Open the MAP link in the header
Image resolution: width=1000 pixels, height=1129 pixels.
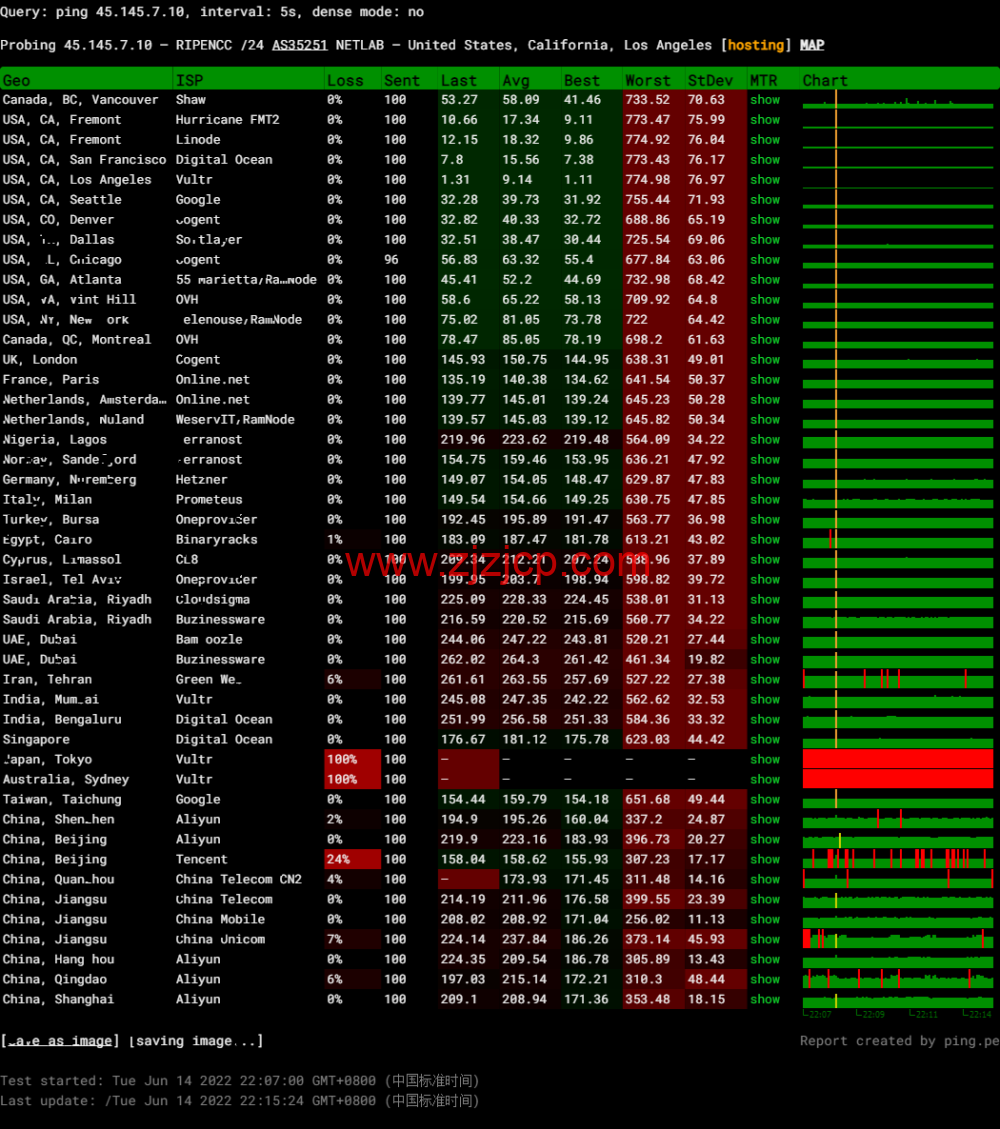coord(812,45)
